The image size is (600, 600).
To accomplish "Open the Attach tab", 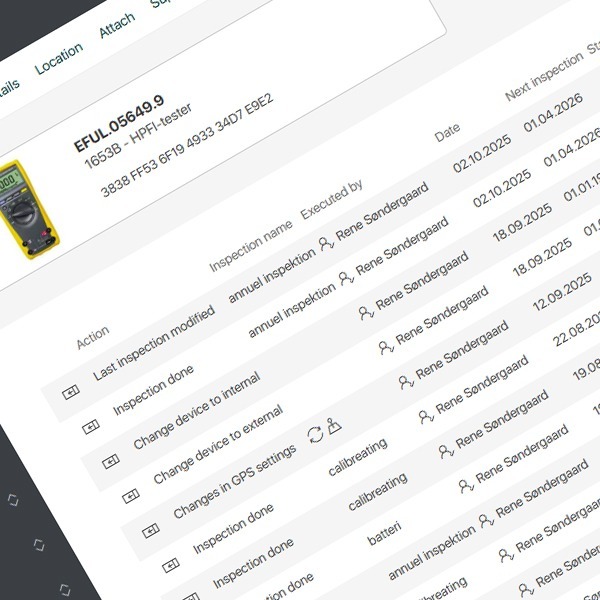I will (x=117, y=27).
